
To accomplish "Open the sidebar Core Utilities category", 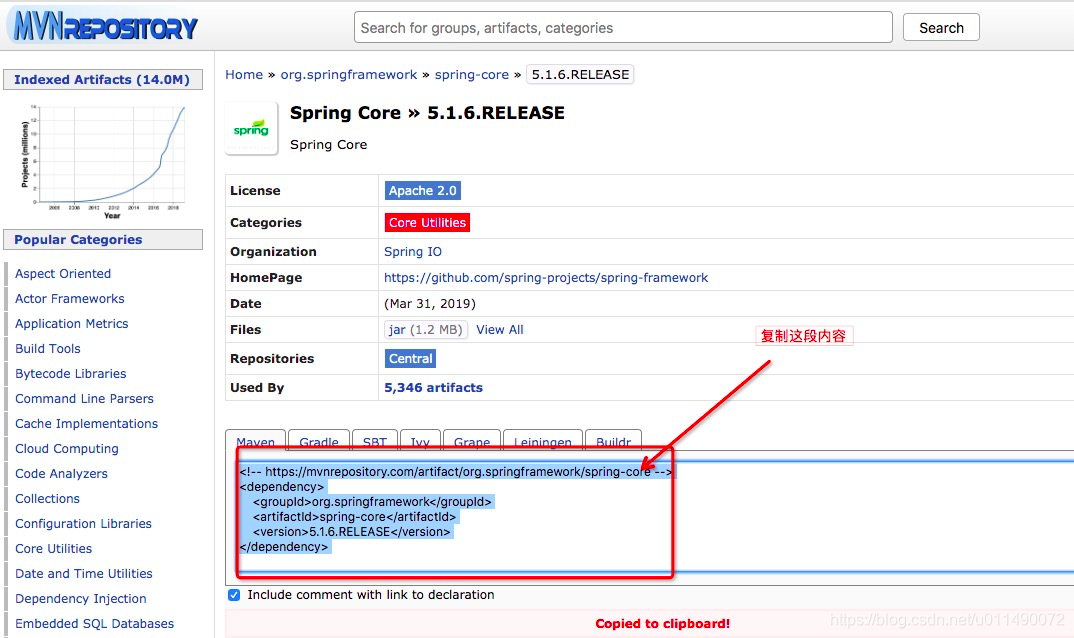I will tap(53, 549).
